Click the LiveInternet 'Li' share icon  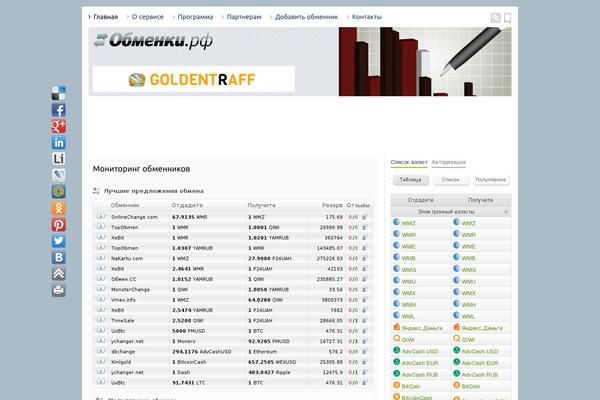tap(59, 159)
